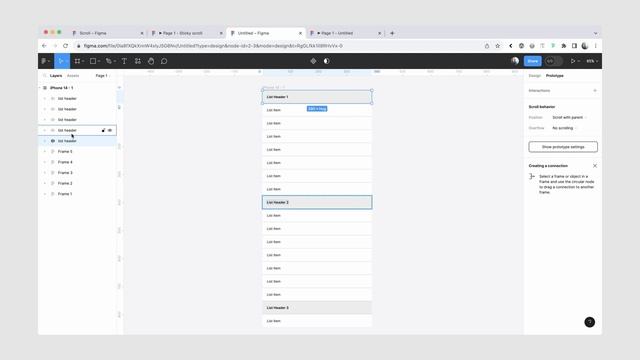Select the highlighted list header layer row

[78, 141]
